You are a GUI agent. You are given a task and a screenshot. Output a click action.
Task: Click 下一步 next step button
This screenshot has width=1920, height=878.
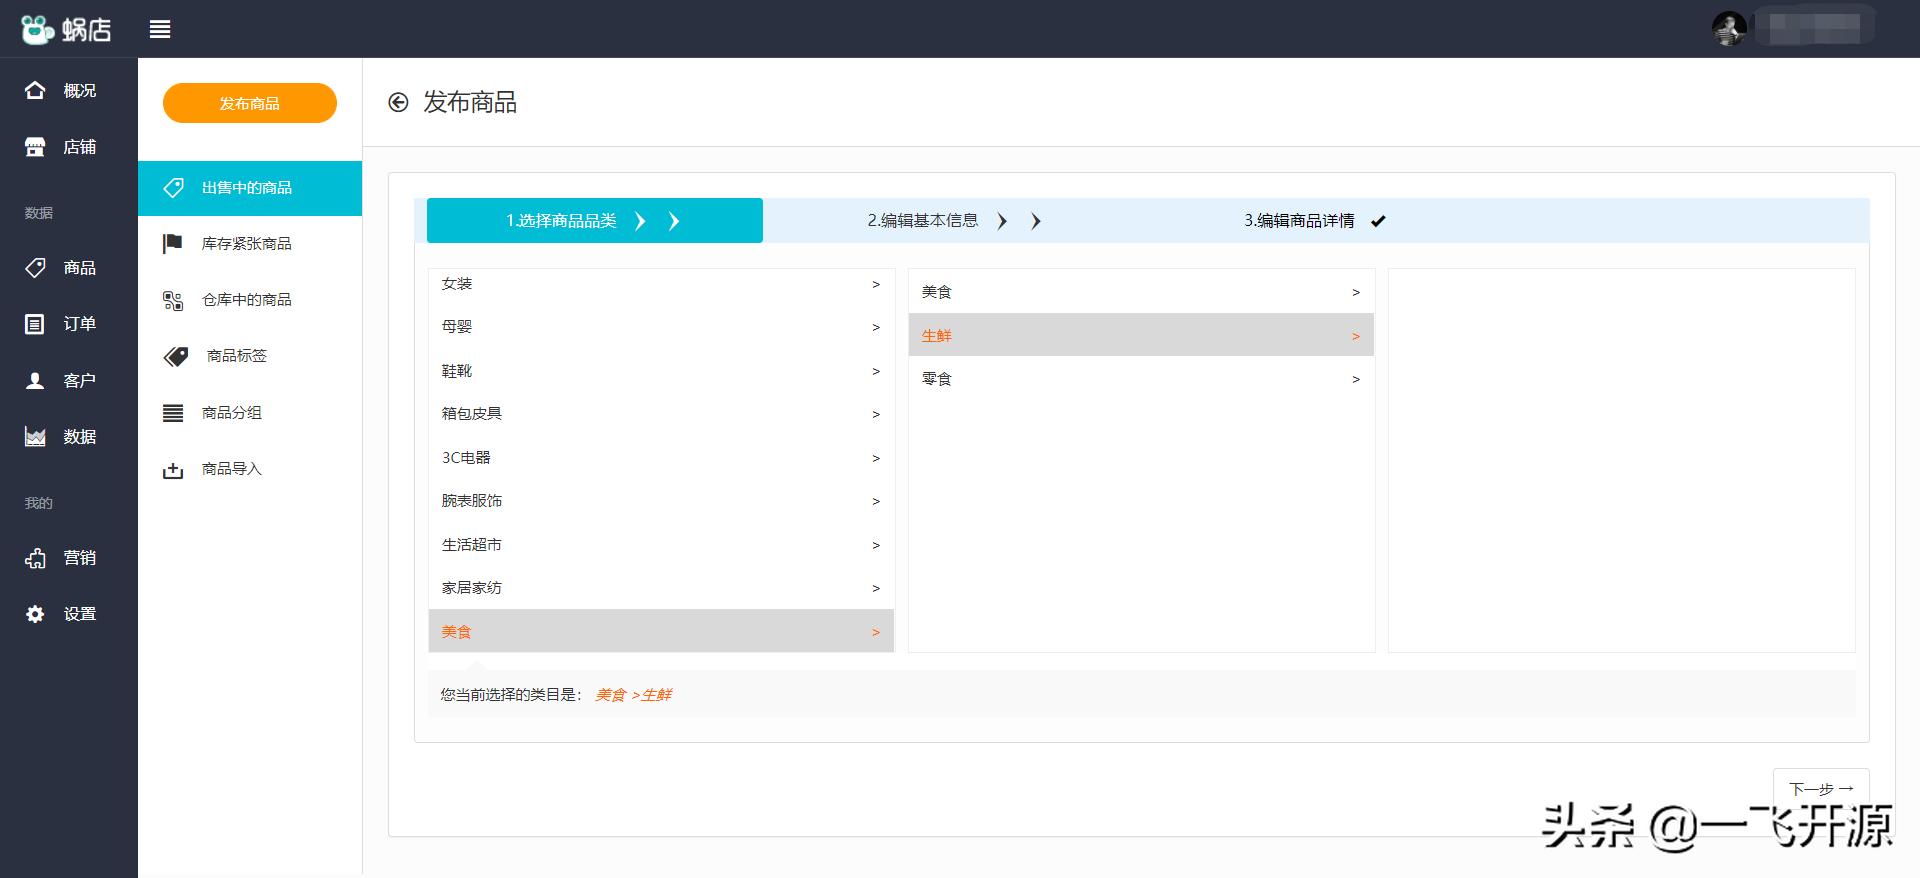[1820, 788]
